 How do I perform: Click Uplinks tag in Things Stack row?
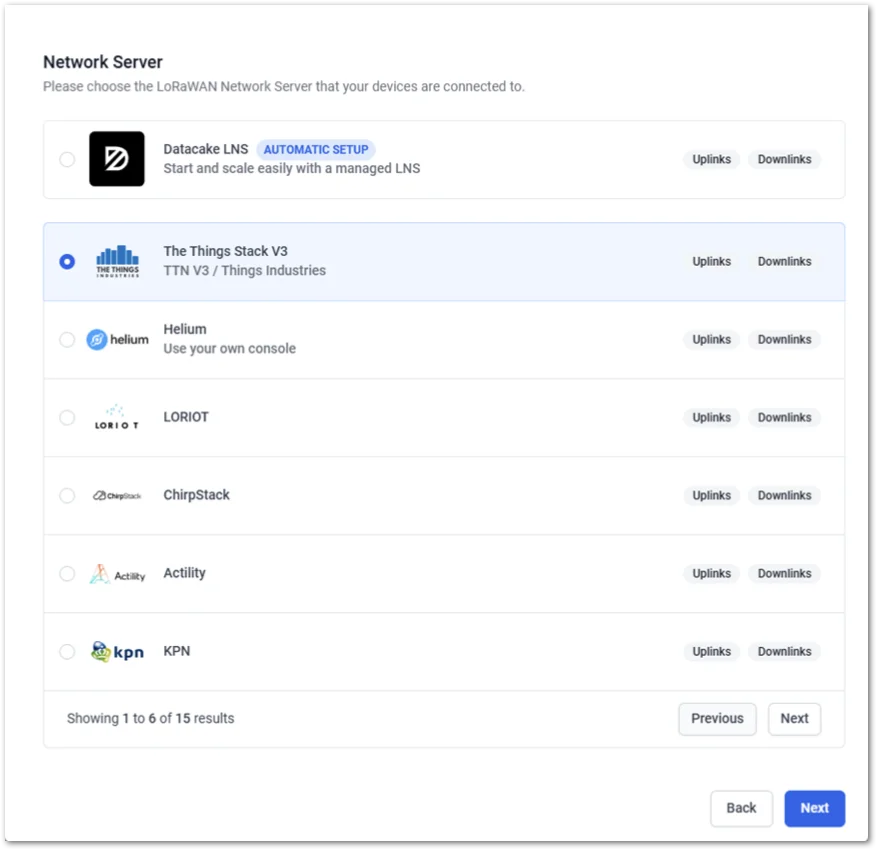click(x=711, y=261)
